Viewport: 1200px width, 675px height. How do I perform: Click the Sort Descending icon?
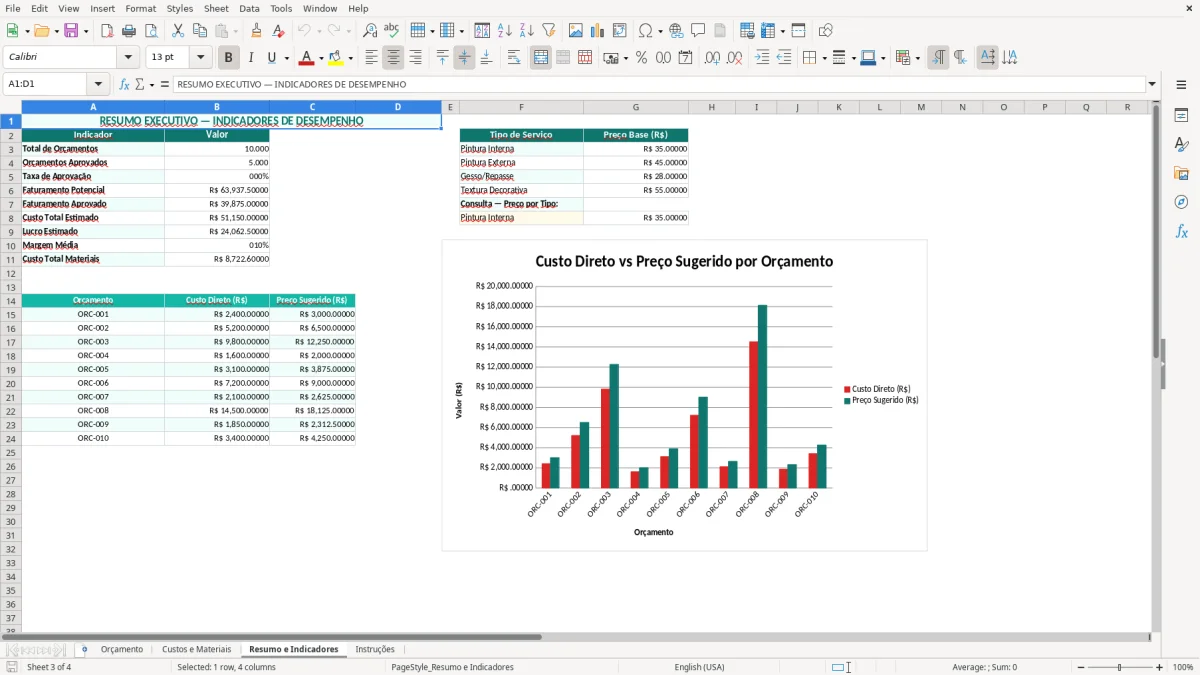527,31
